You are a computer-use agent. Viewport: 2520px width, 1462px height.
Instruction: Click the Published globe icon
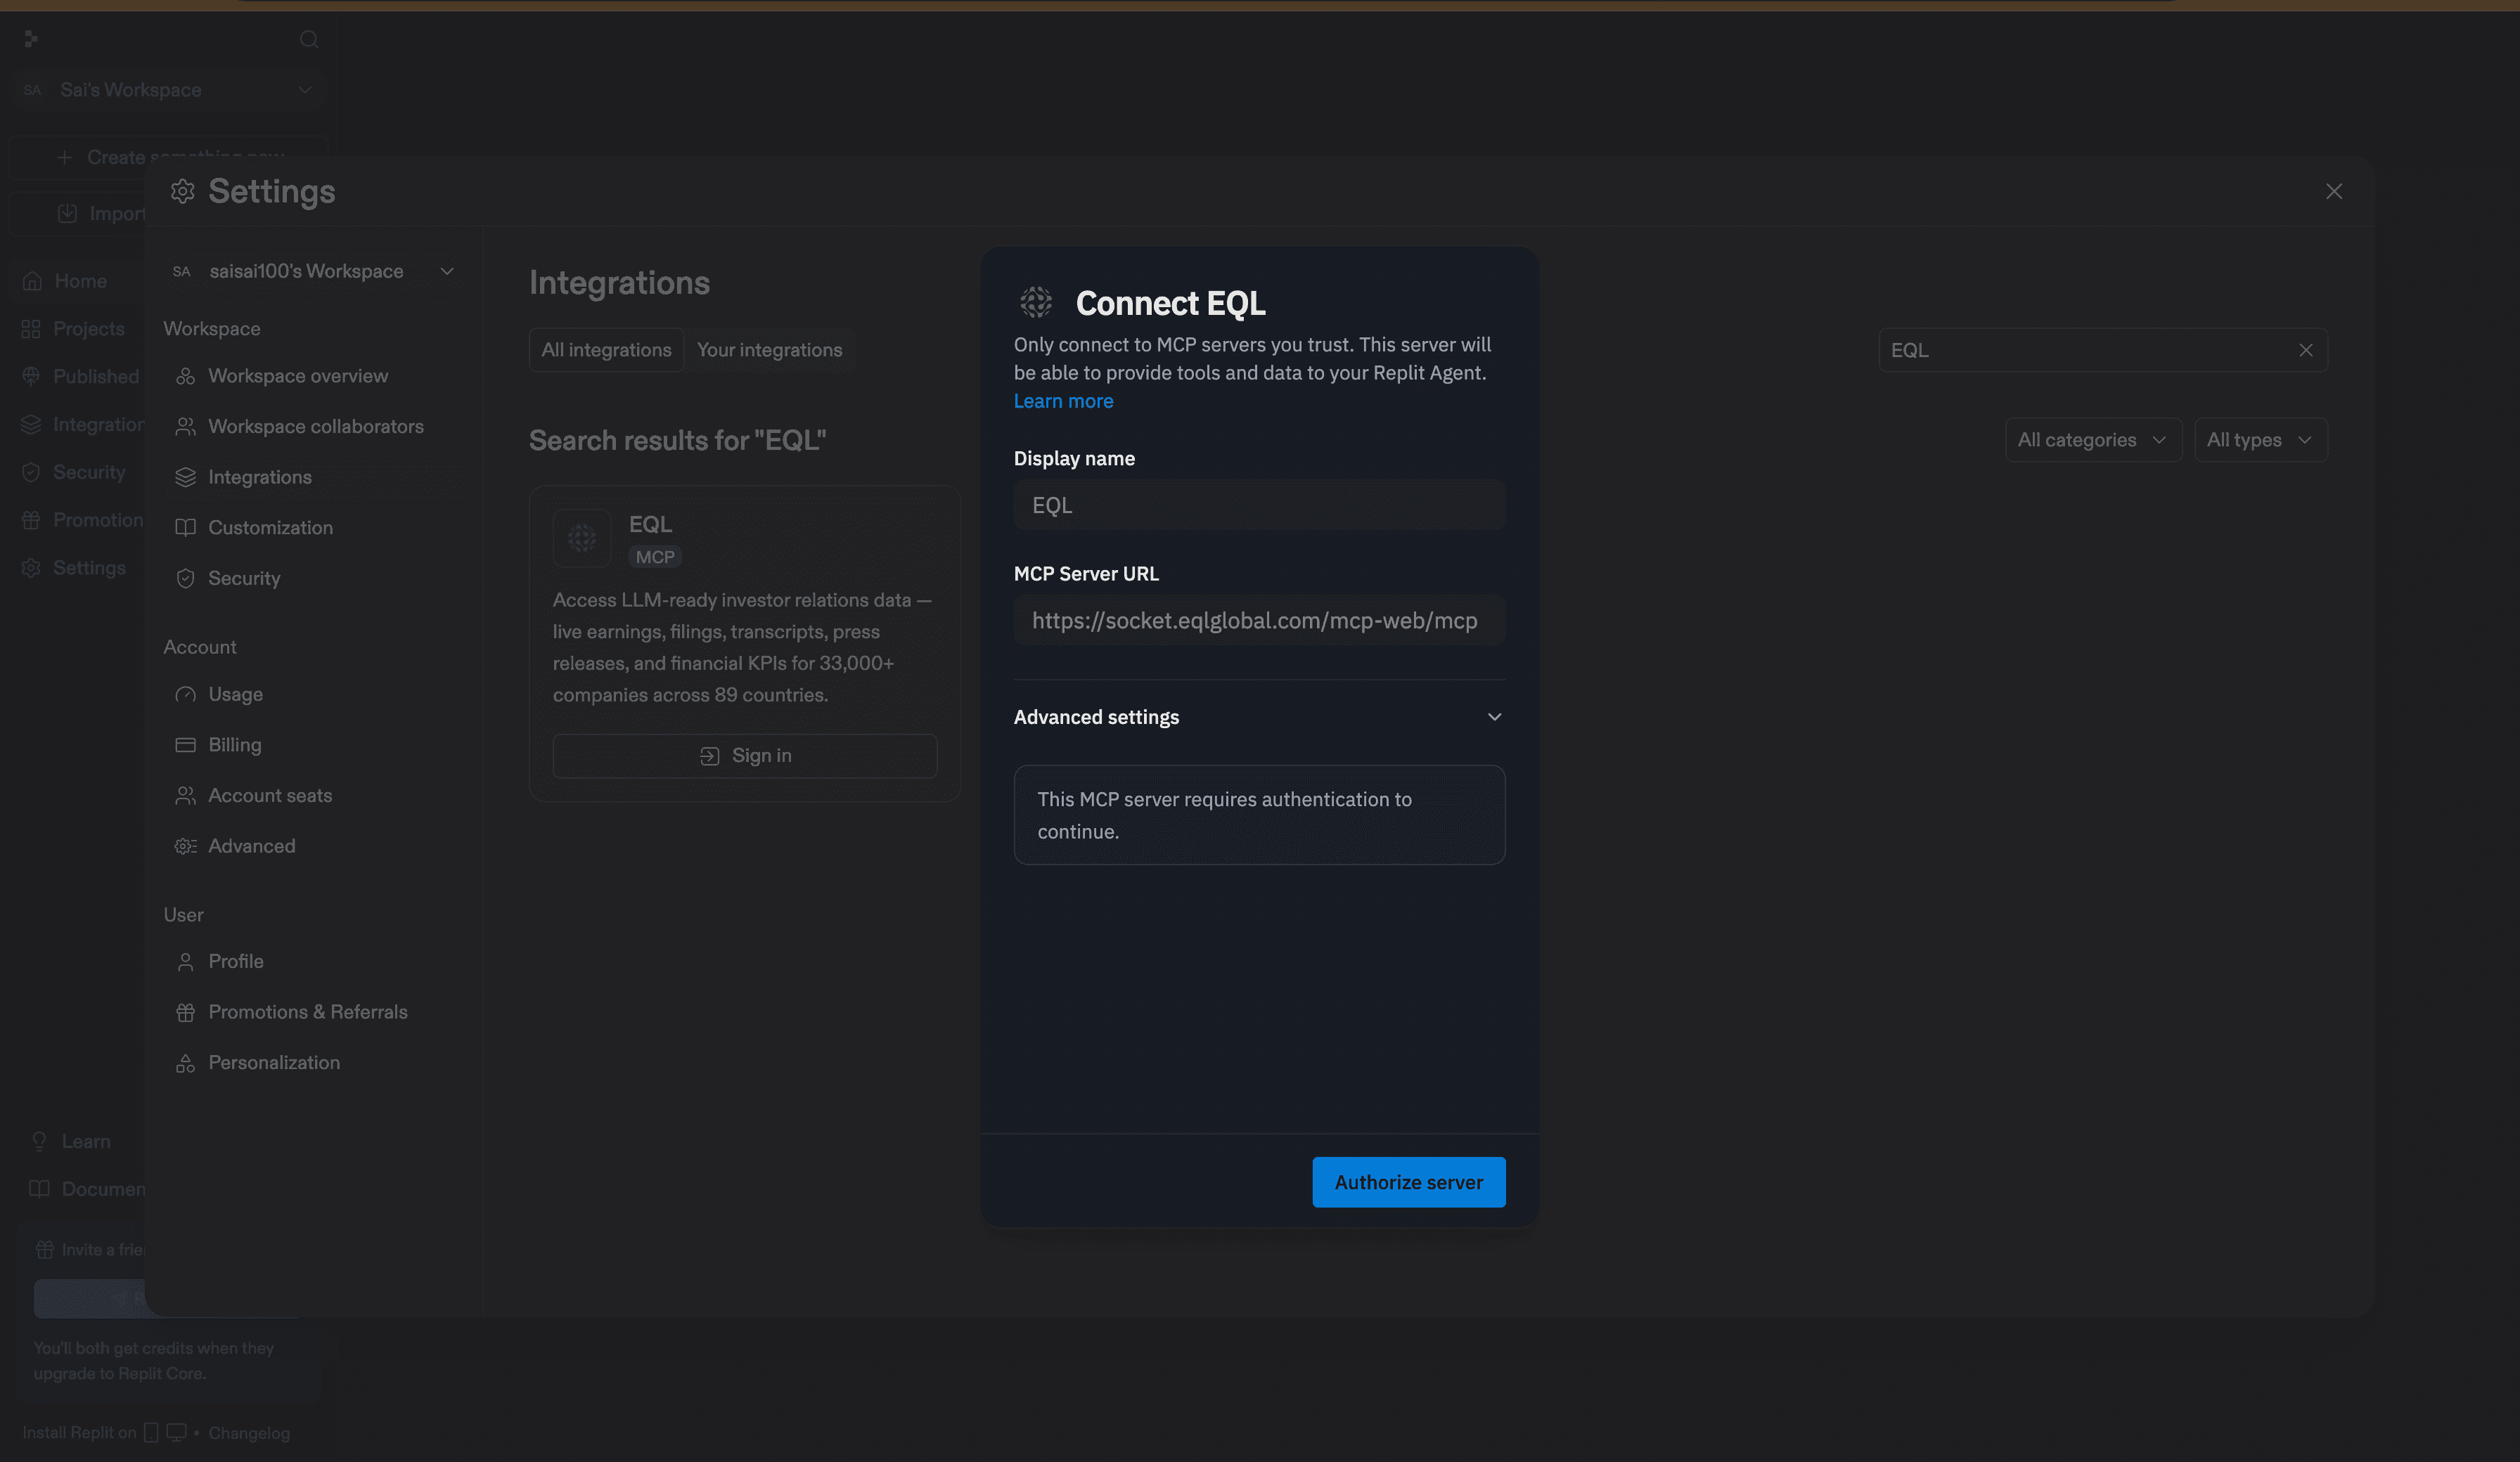(31, 376)
